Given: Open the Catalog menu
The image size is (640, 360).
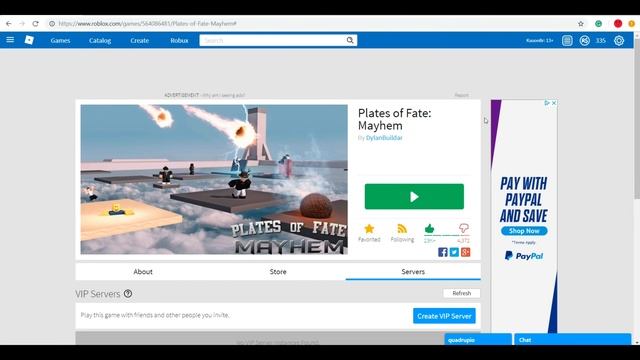Looking at the screenshot, I should coord(100,40).
